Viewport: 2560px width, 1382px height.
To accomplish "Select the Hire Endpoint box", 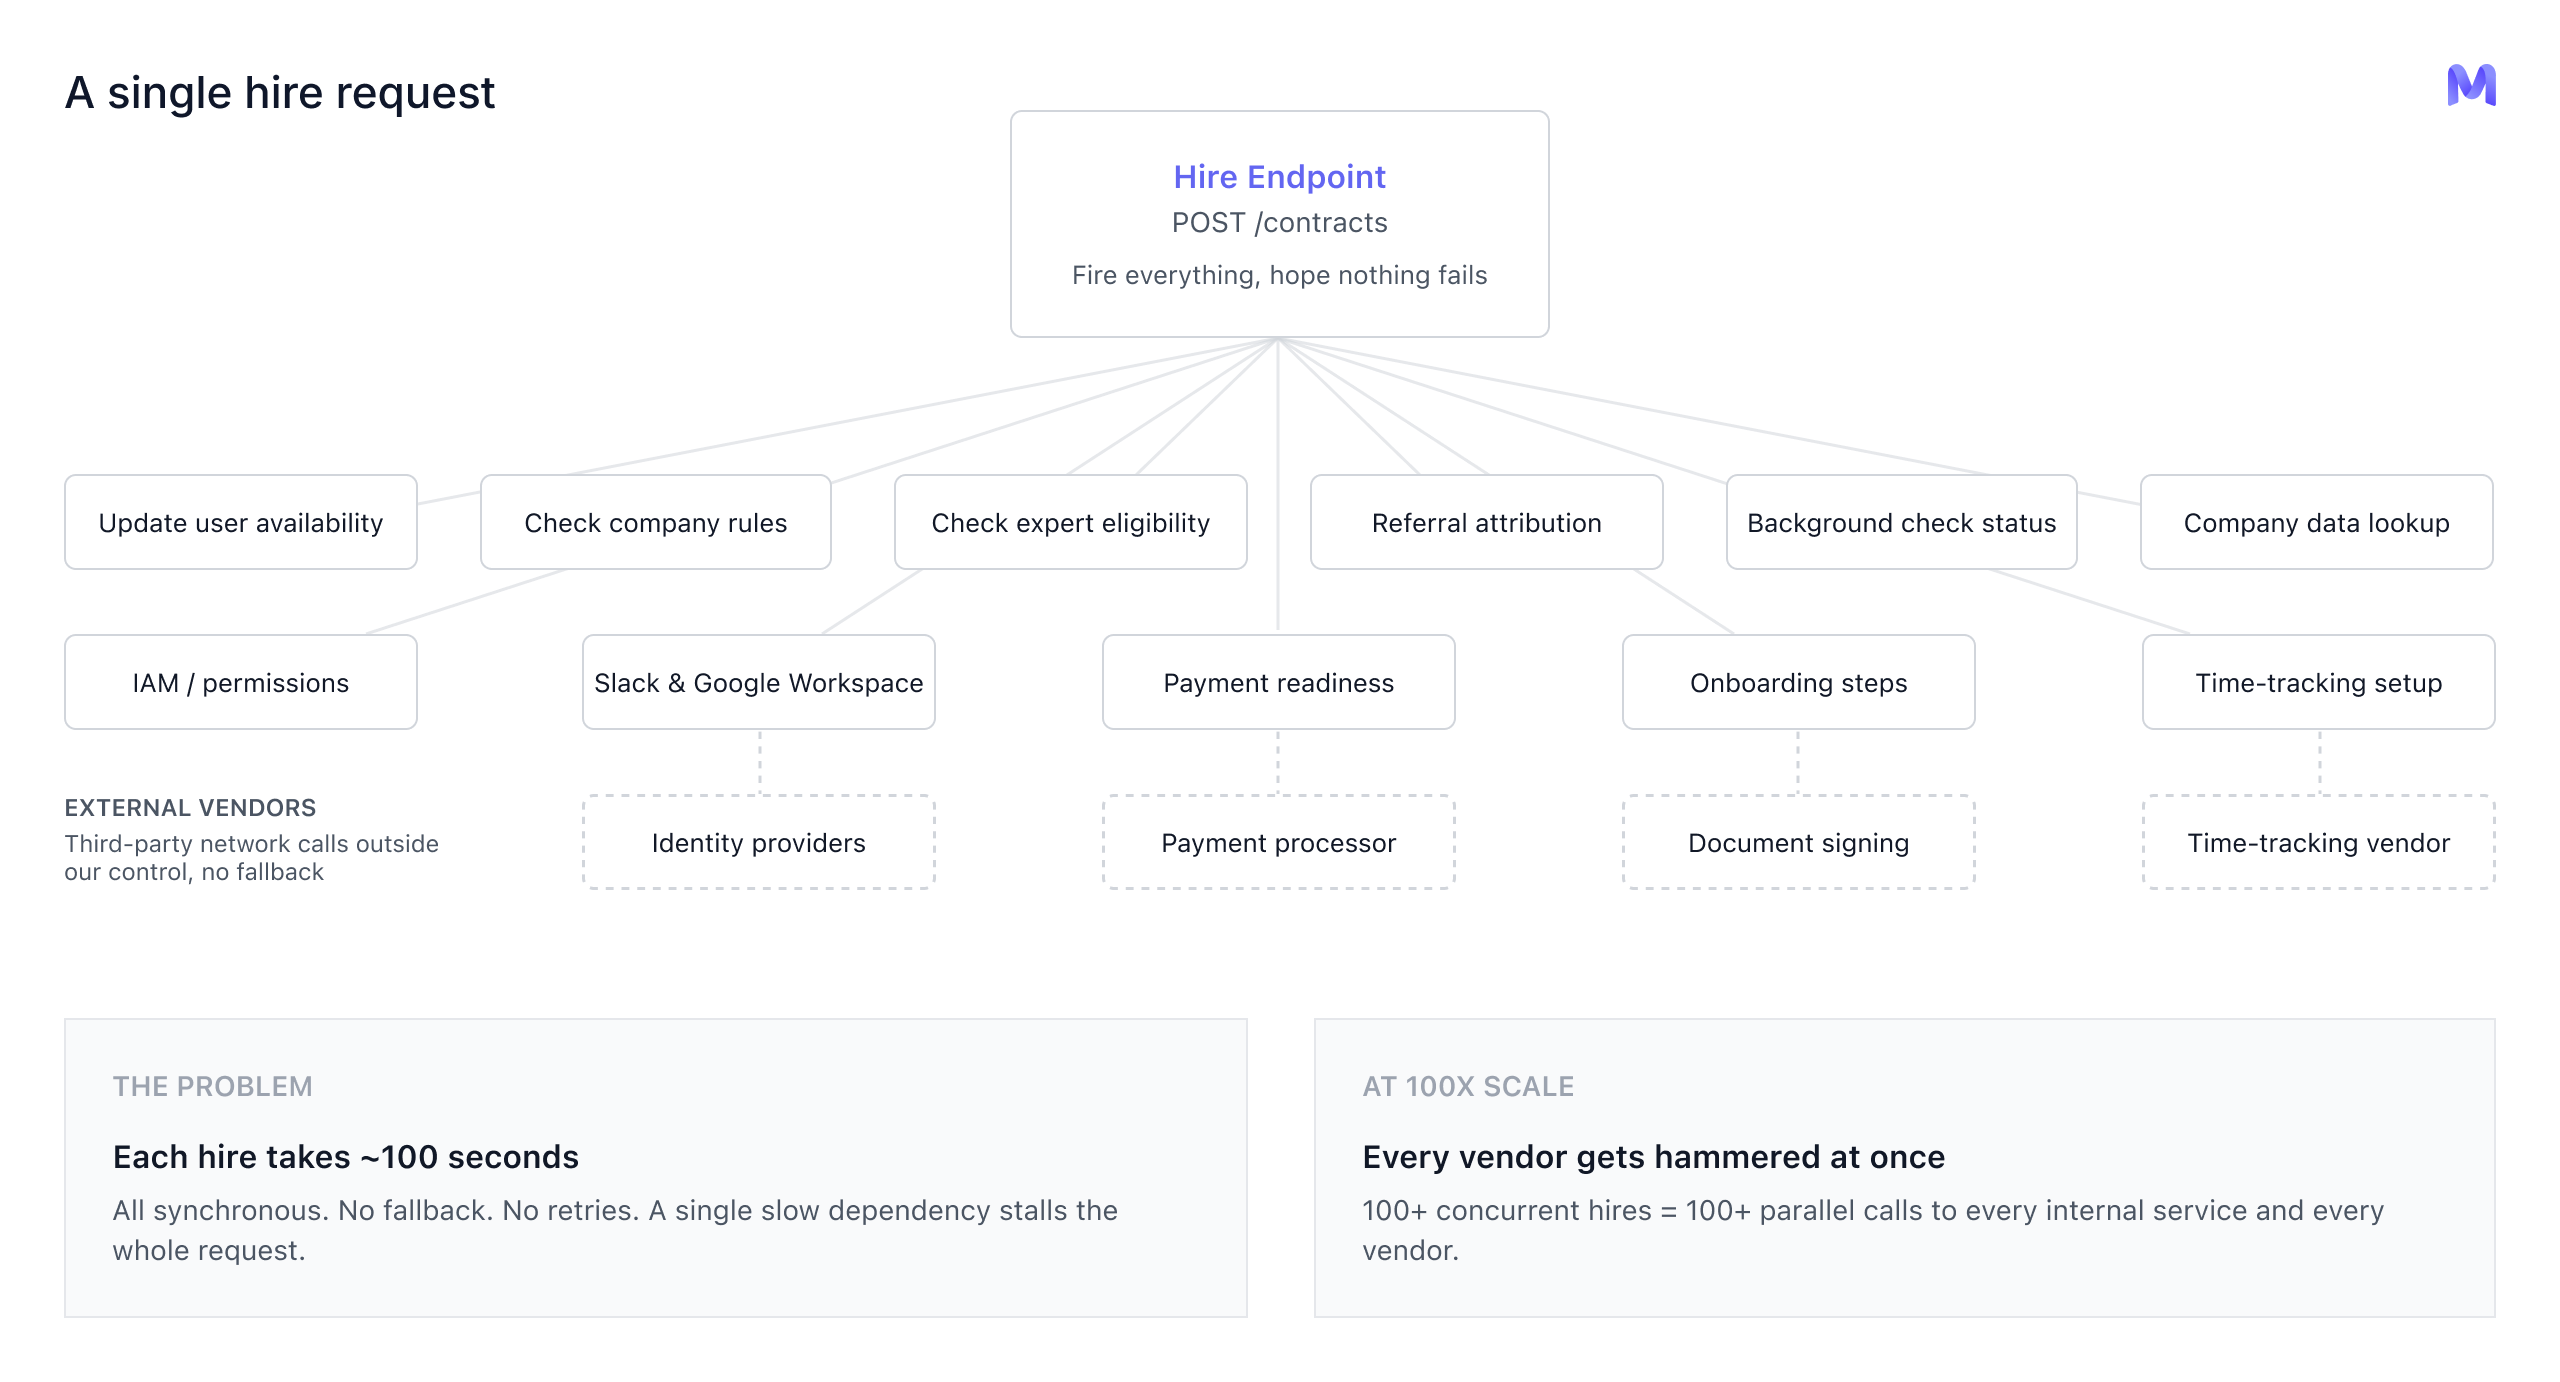I will tap(1279, 224).
